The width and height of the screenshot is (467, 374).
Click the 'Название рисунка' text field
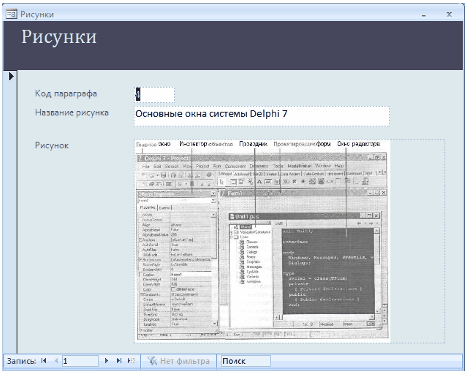[x=262, y=116]
